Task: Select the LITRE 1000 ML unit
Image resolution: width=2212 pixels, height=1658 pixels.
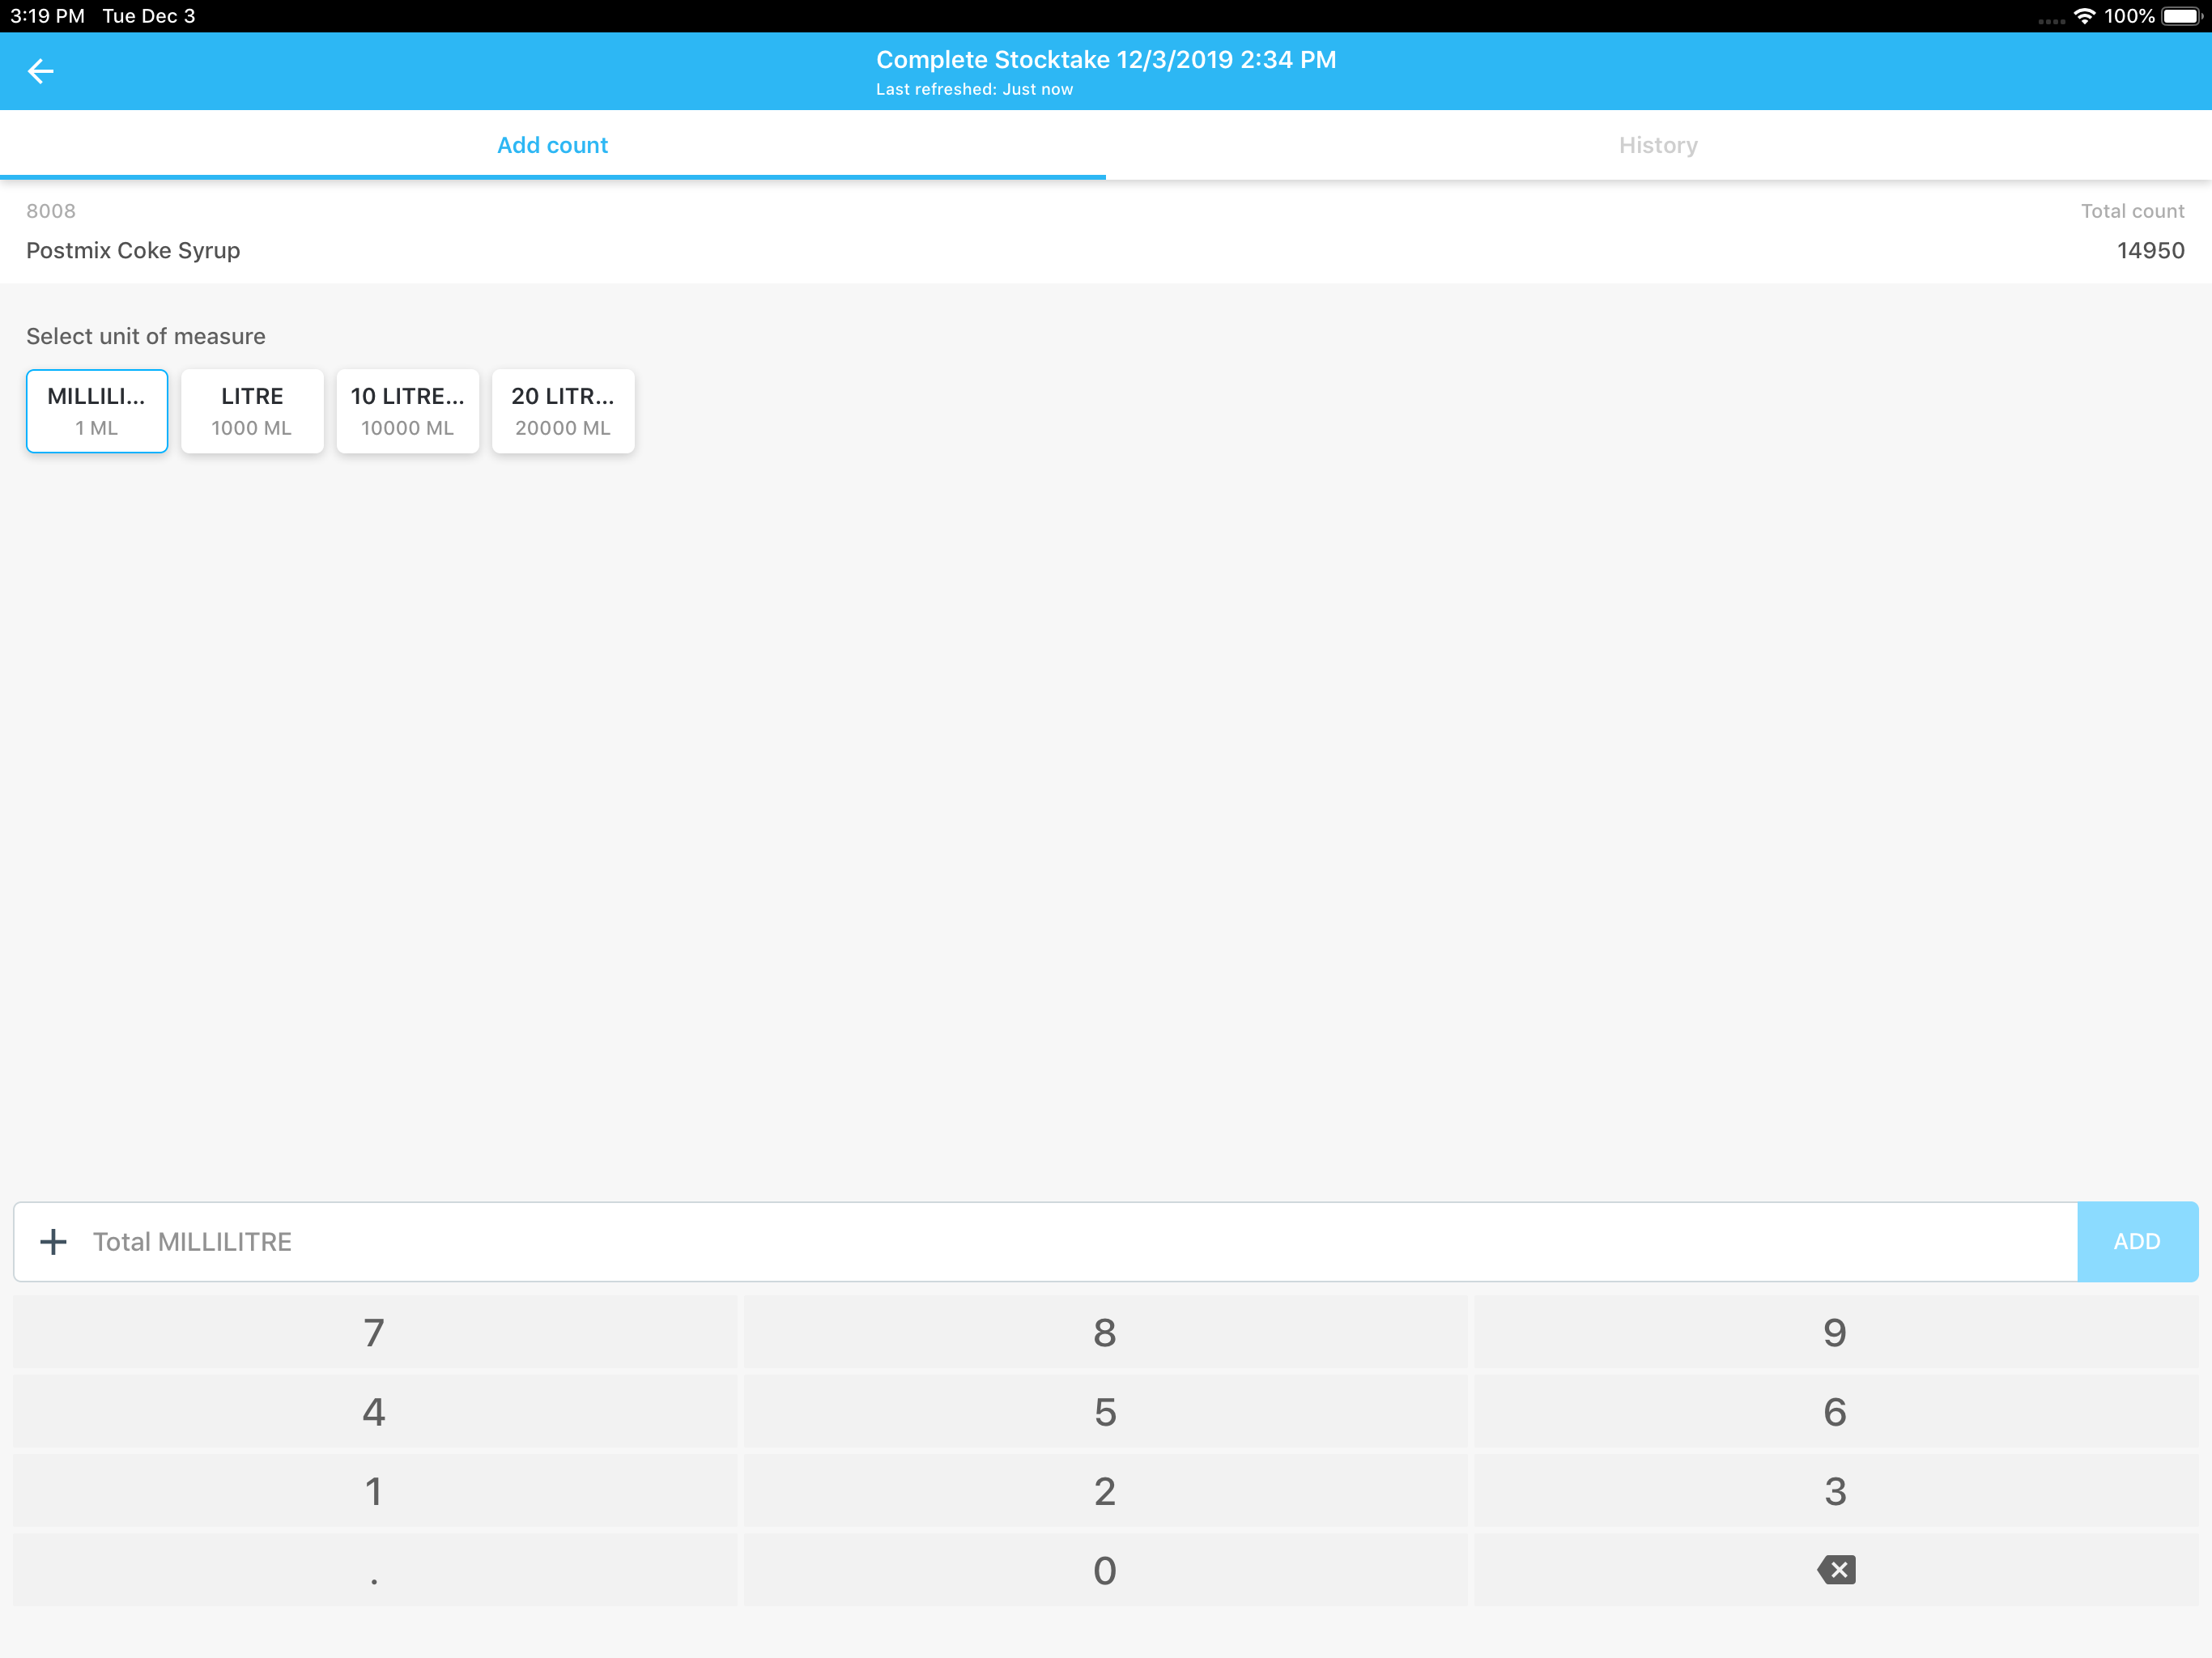Action: tap(252, 411)
